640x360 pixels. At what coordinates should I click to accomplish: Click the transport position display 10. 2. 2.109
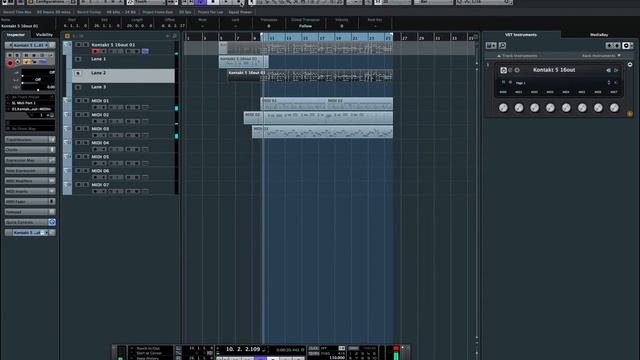(243, 349)
